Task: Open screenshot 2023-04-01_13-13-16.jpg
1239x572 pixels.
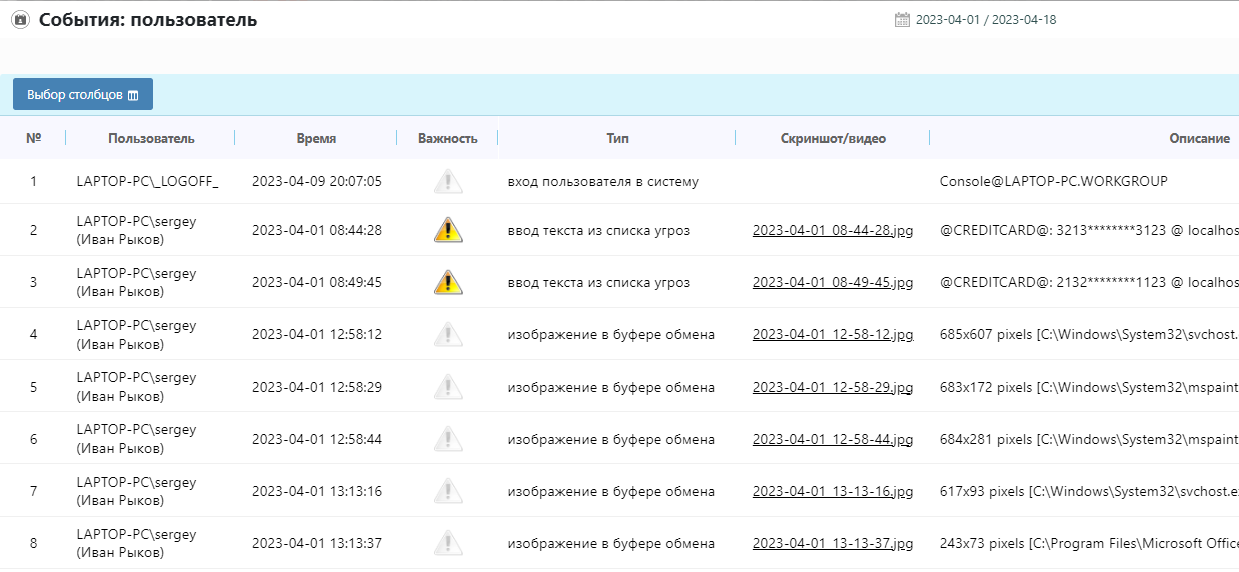Action: tap(832, 491)
